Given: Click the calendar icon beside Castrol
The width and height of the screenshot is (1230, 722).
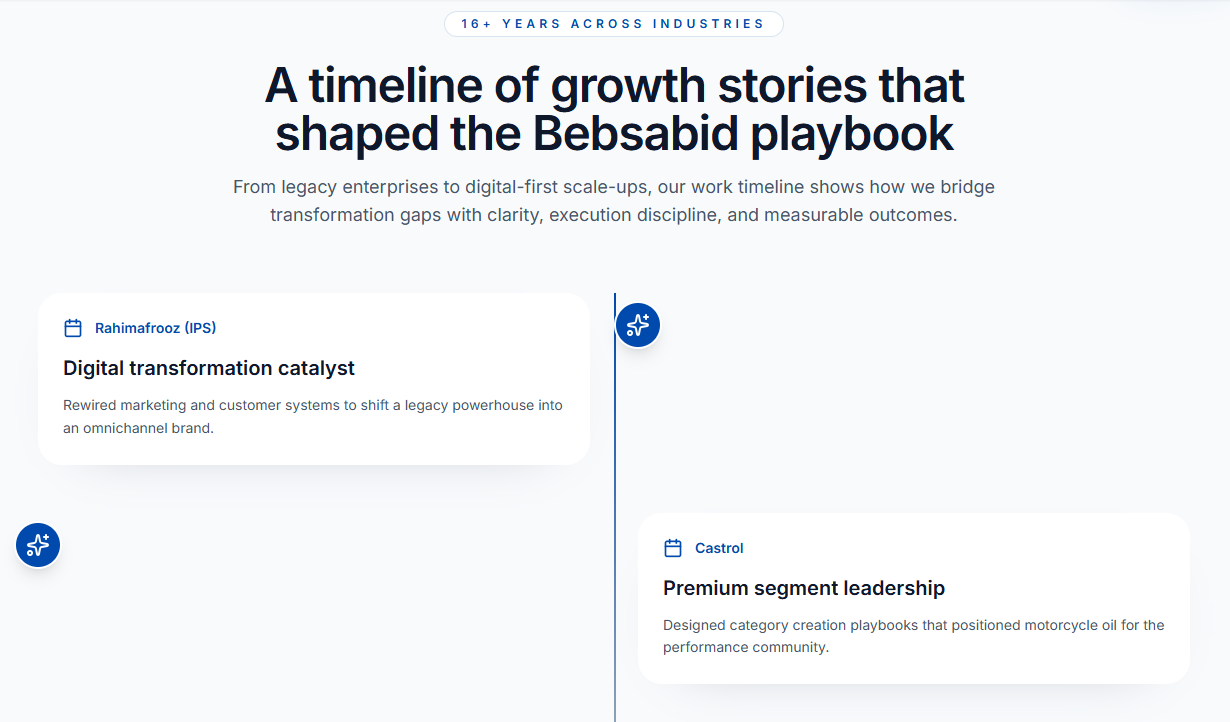Looking at the screenshot, I should [673, 548].
